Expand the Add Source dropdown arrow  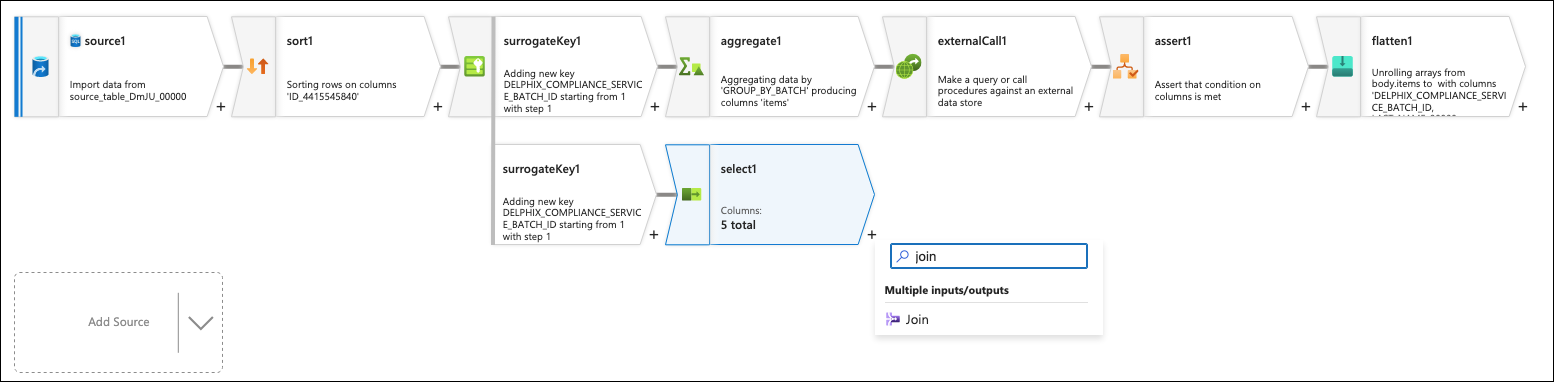point(201,322)
